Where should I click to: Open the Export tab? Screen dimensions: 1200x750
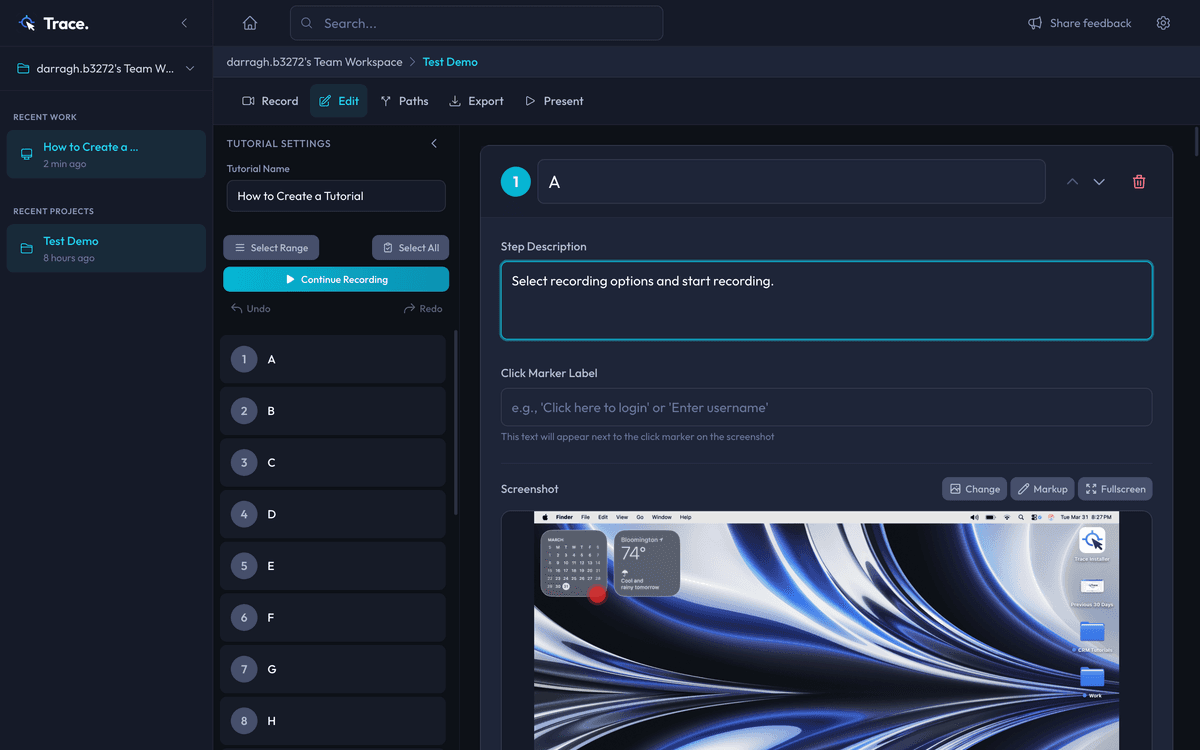click(476, 101)
